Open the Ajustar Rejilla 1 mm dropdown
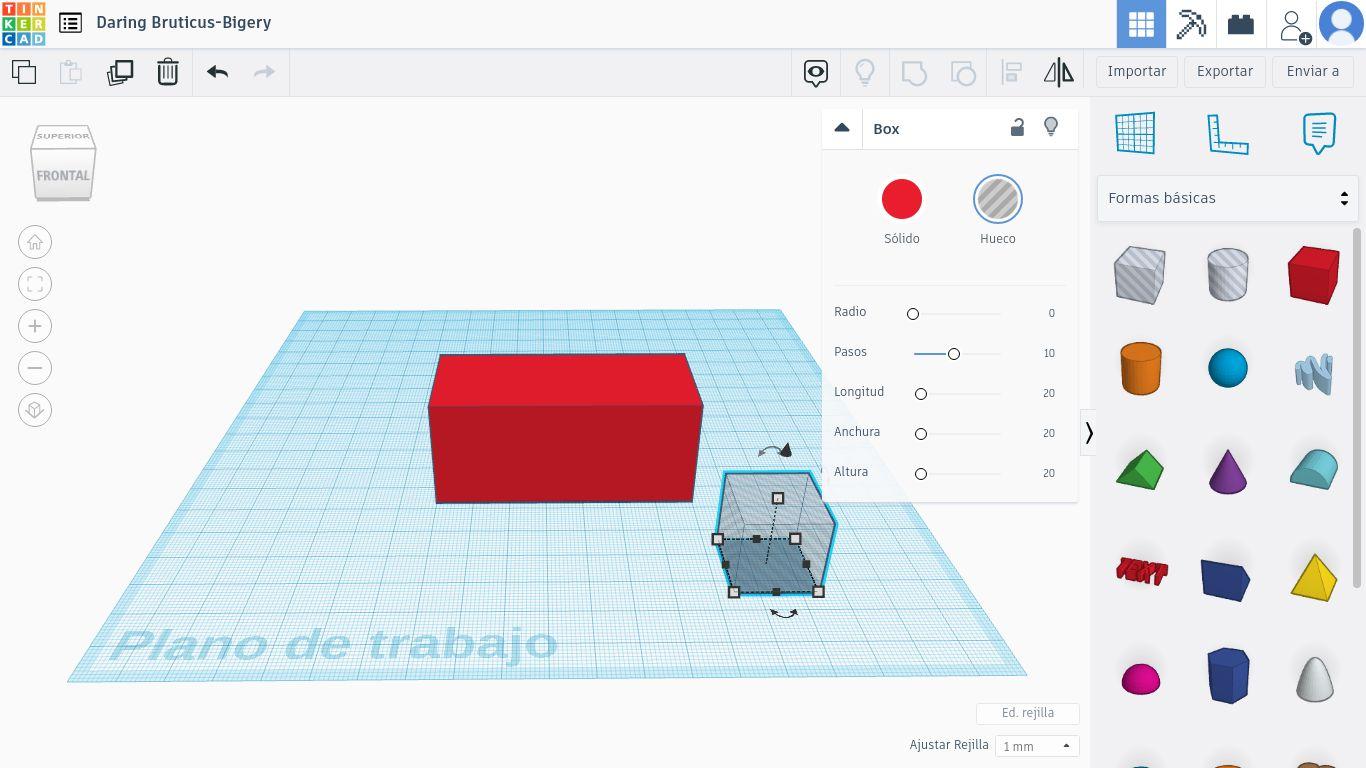 point(1036,746)
